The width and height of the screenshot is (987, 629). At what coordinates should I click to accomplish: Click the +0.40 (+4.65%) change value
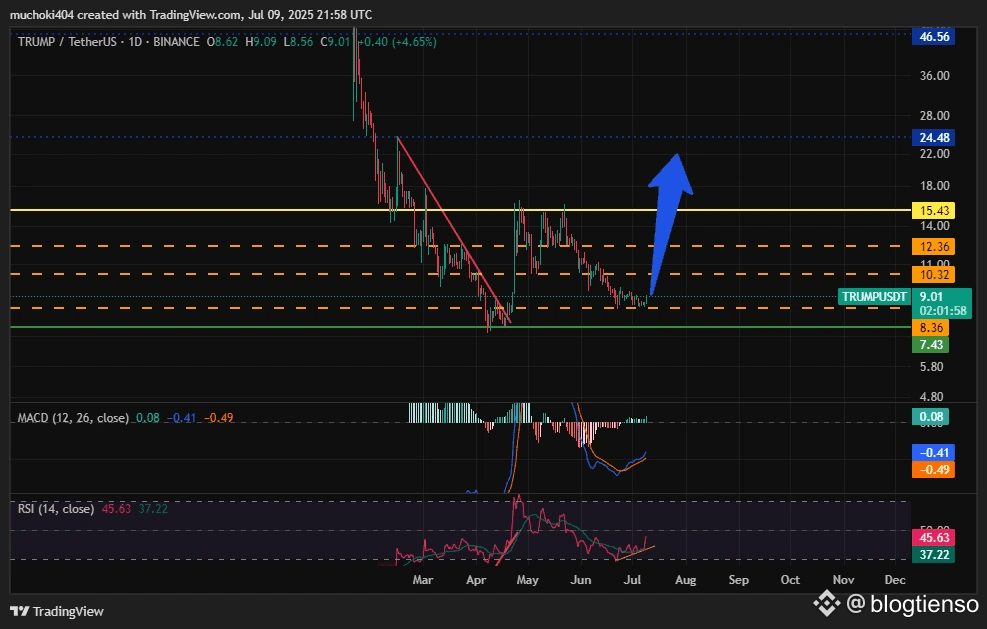pyautogui.click(x=397, y=42)
